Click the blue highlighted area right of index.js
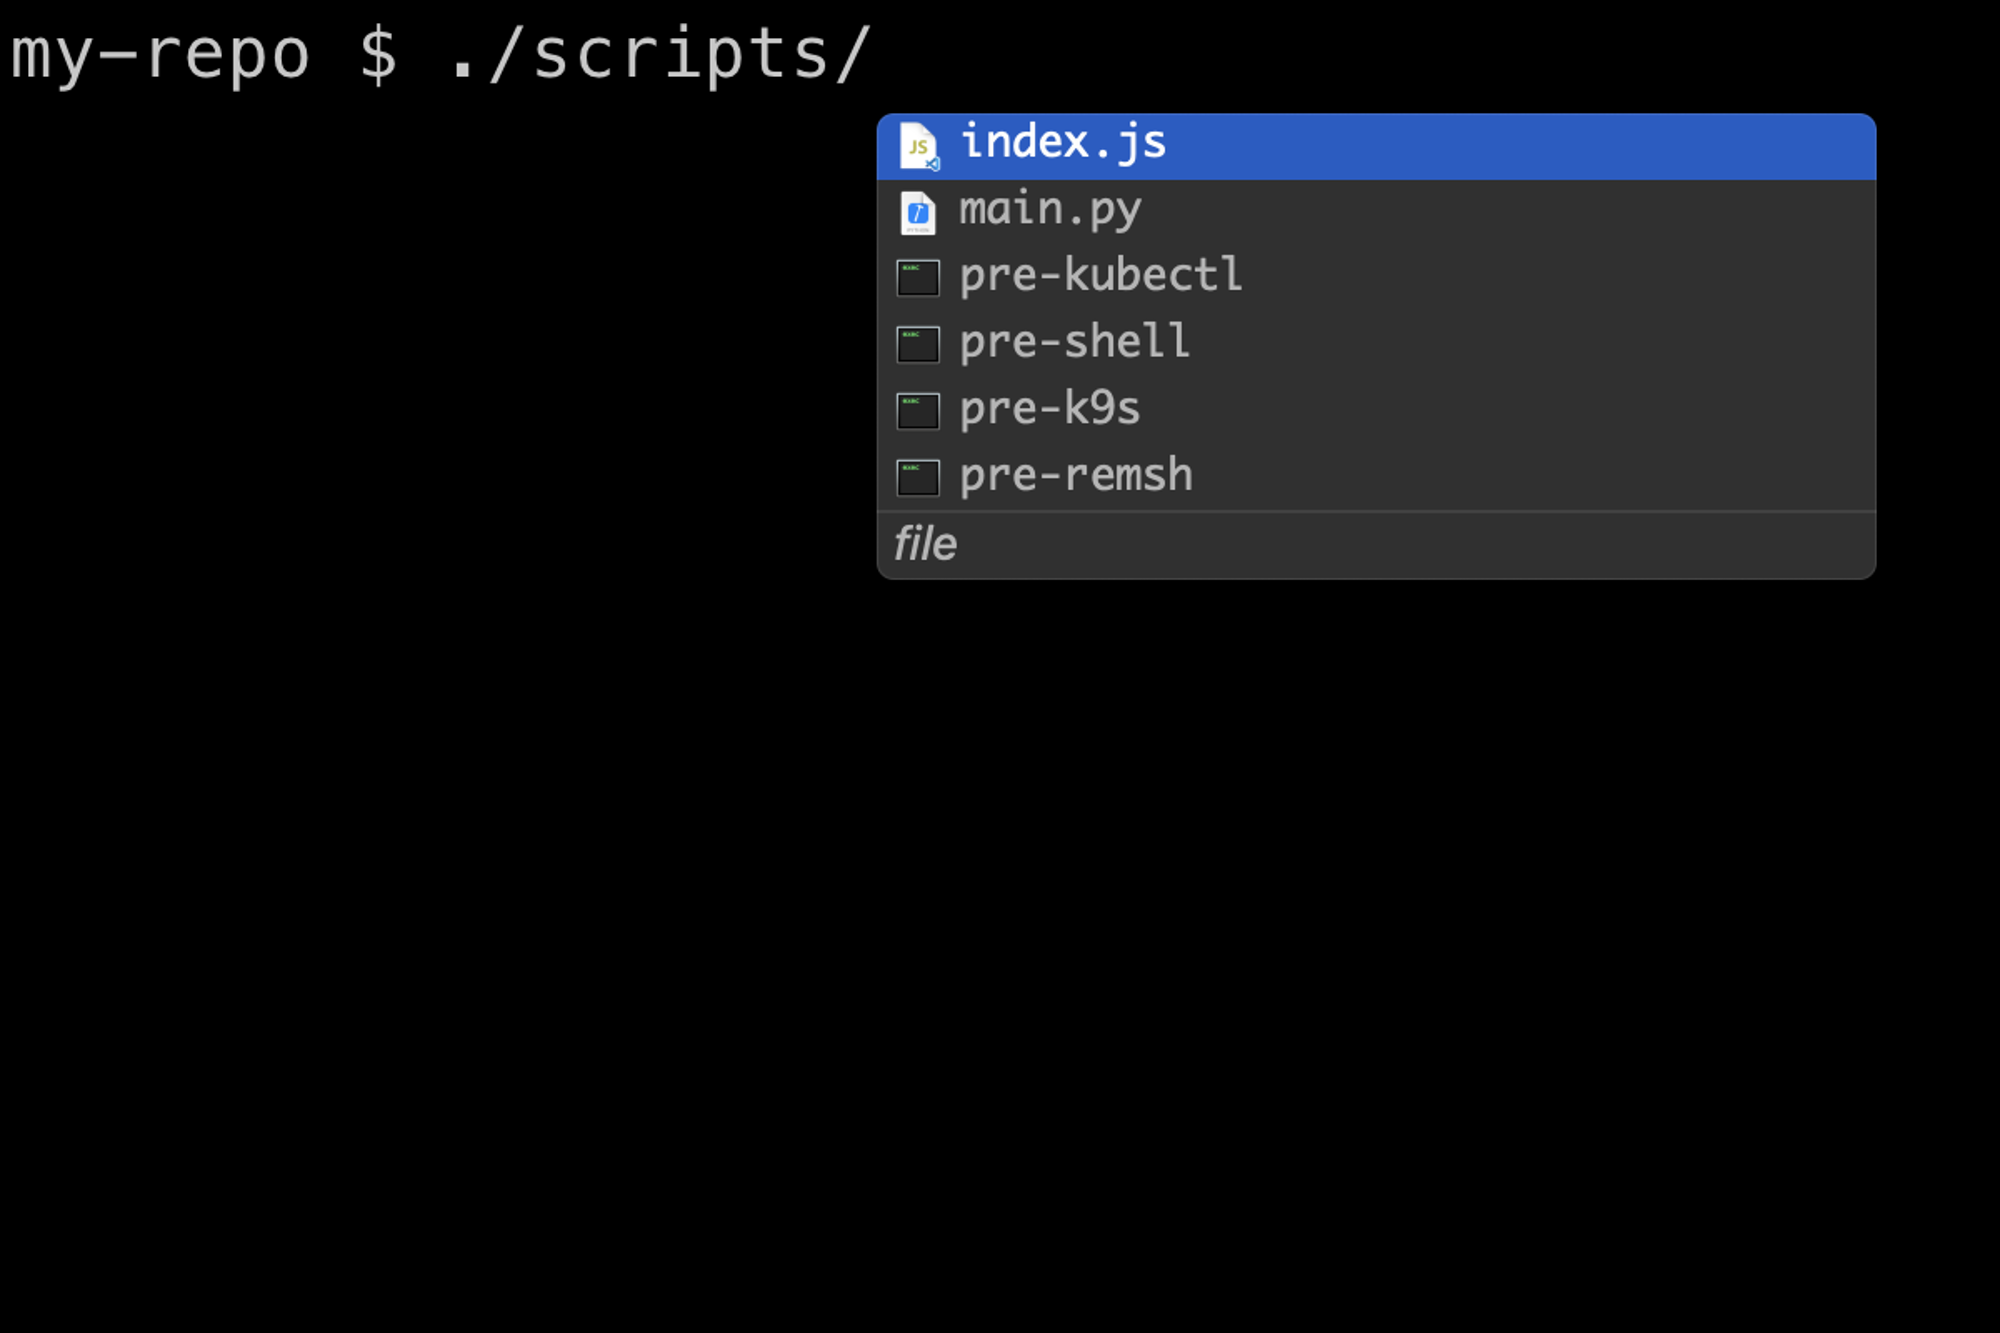Viewport: 2000px width, 1333px height. point(1520,147)
